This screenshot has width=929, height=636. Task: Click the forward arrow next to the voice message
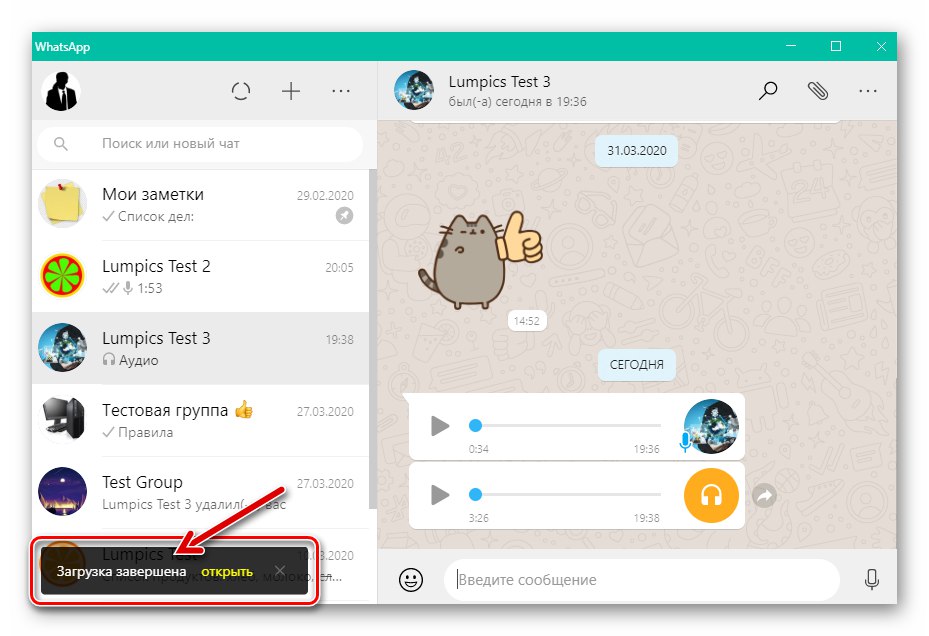click(765, 495)
